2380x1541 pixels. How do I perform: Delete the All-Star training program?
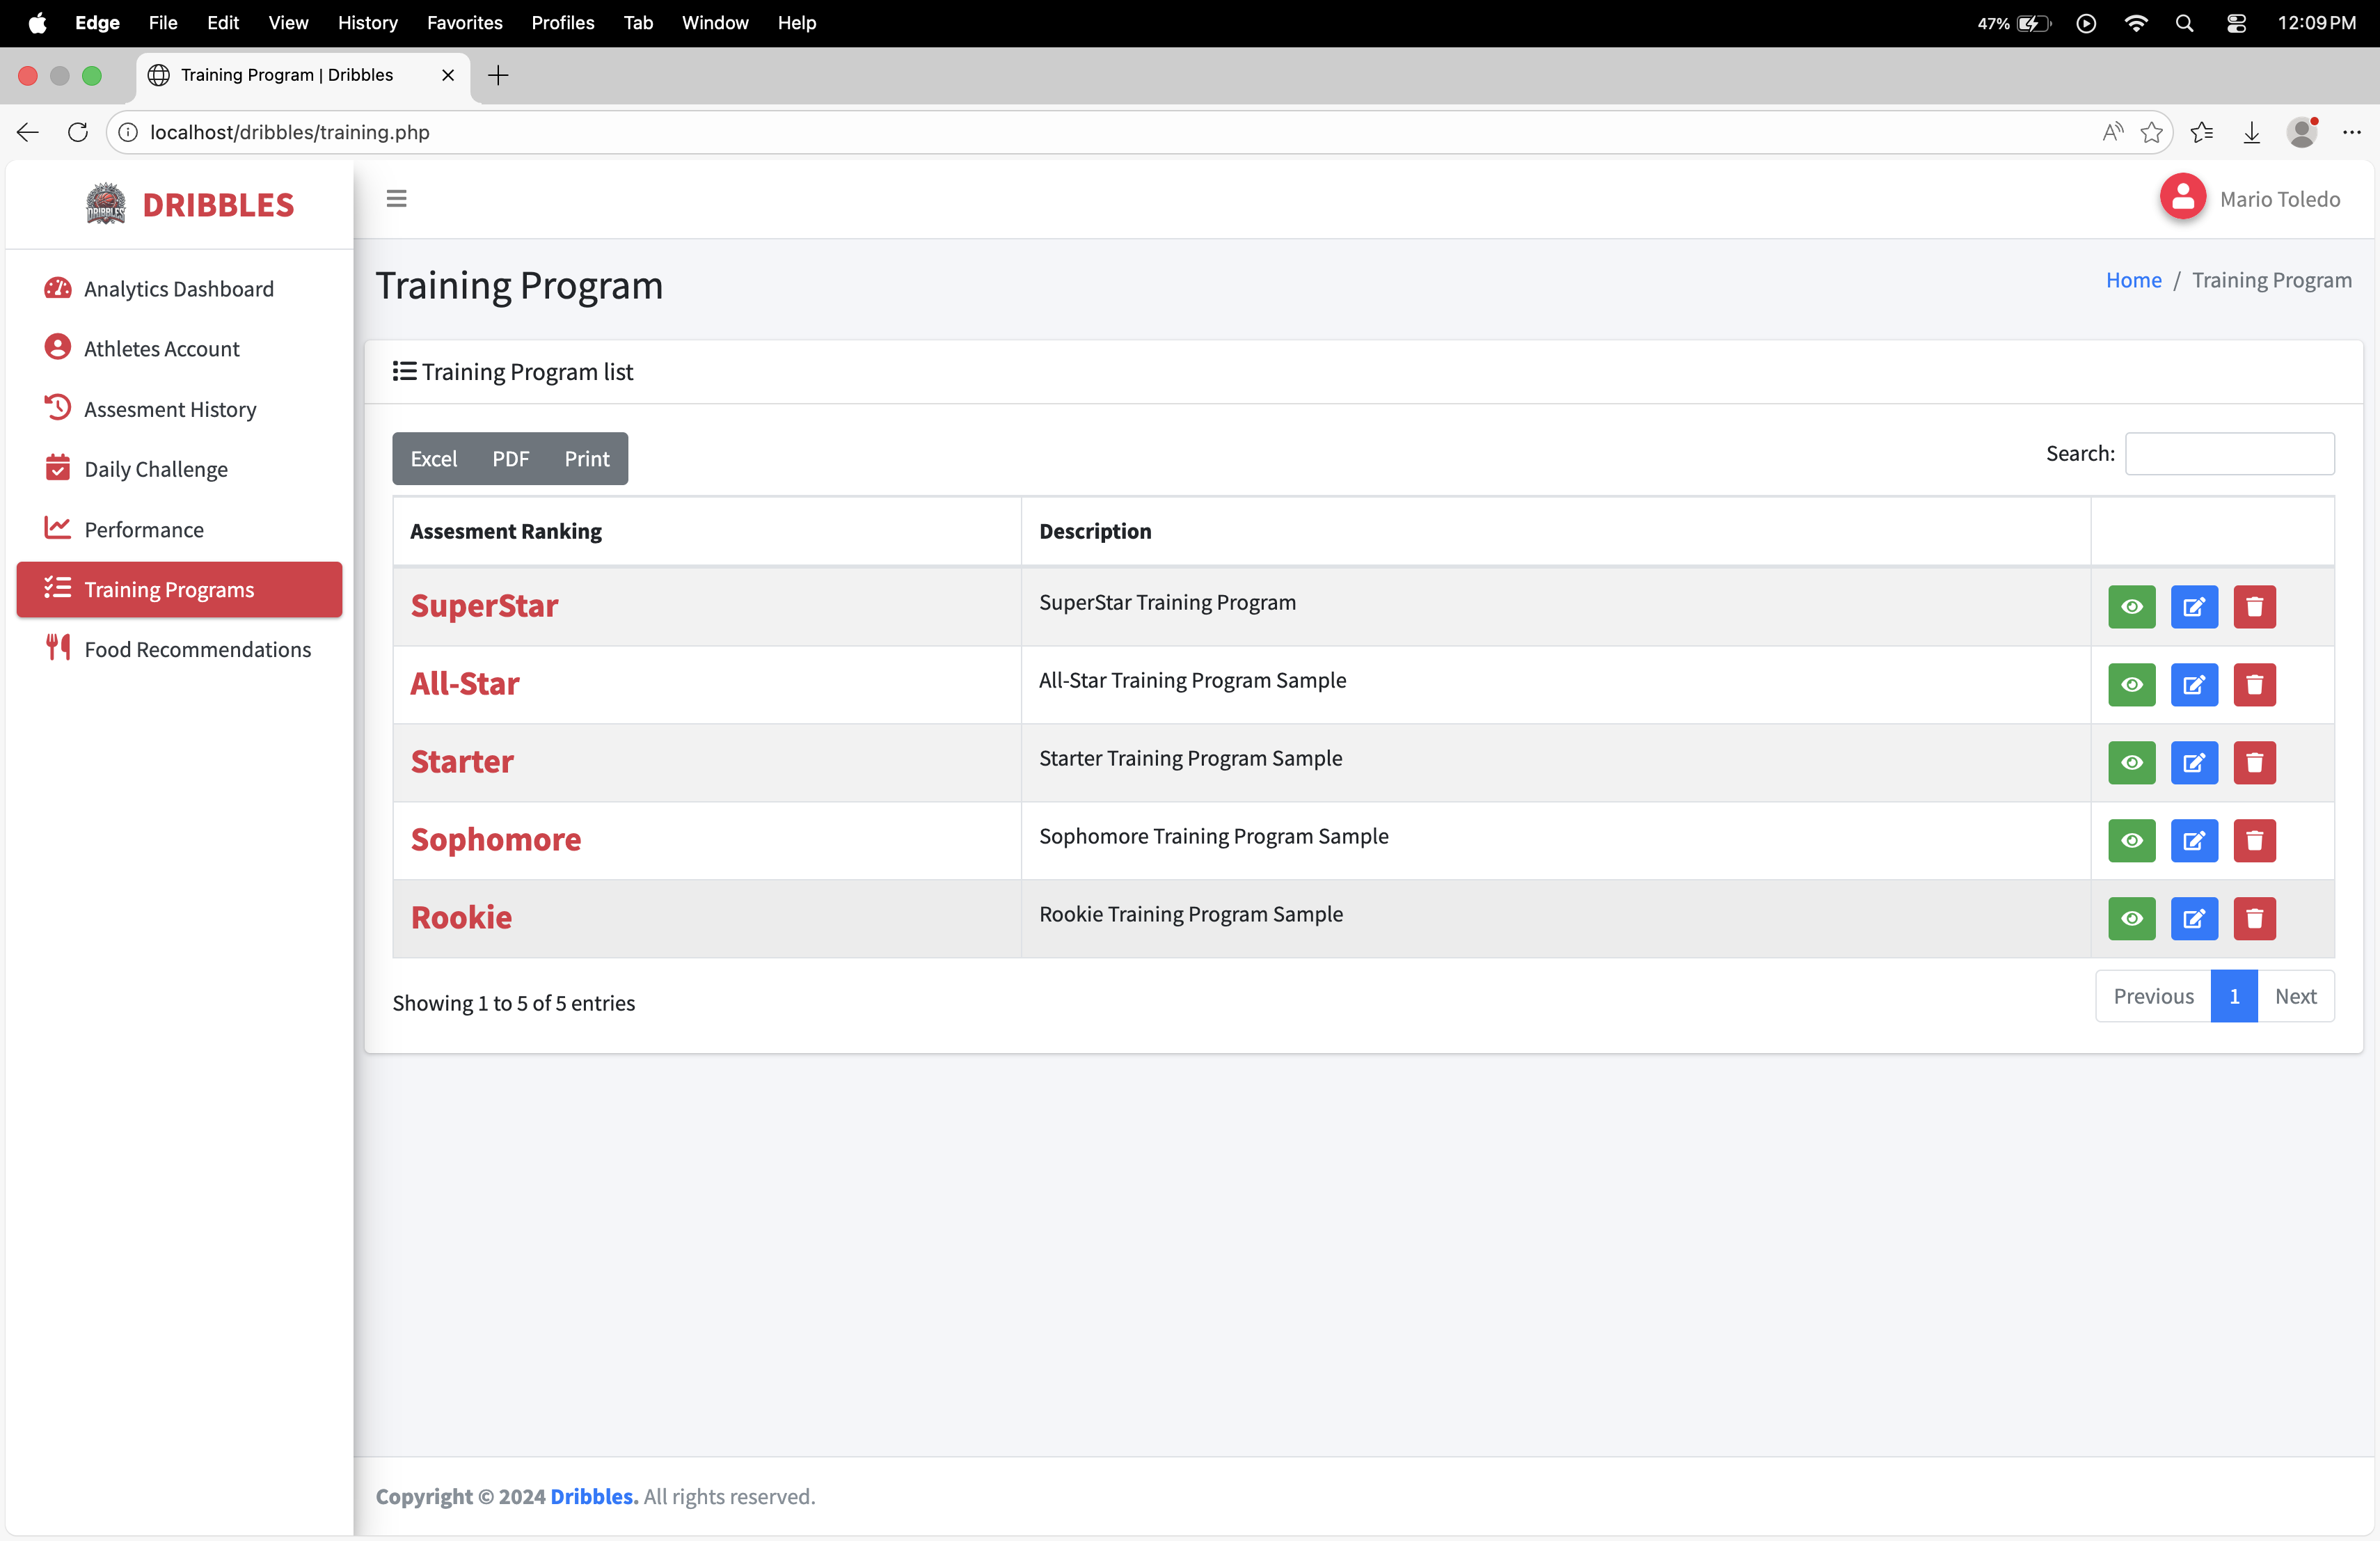[x=2254, y=685]
